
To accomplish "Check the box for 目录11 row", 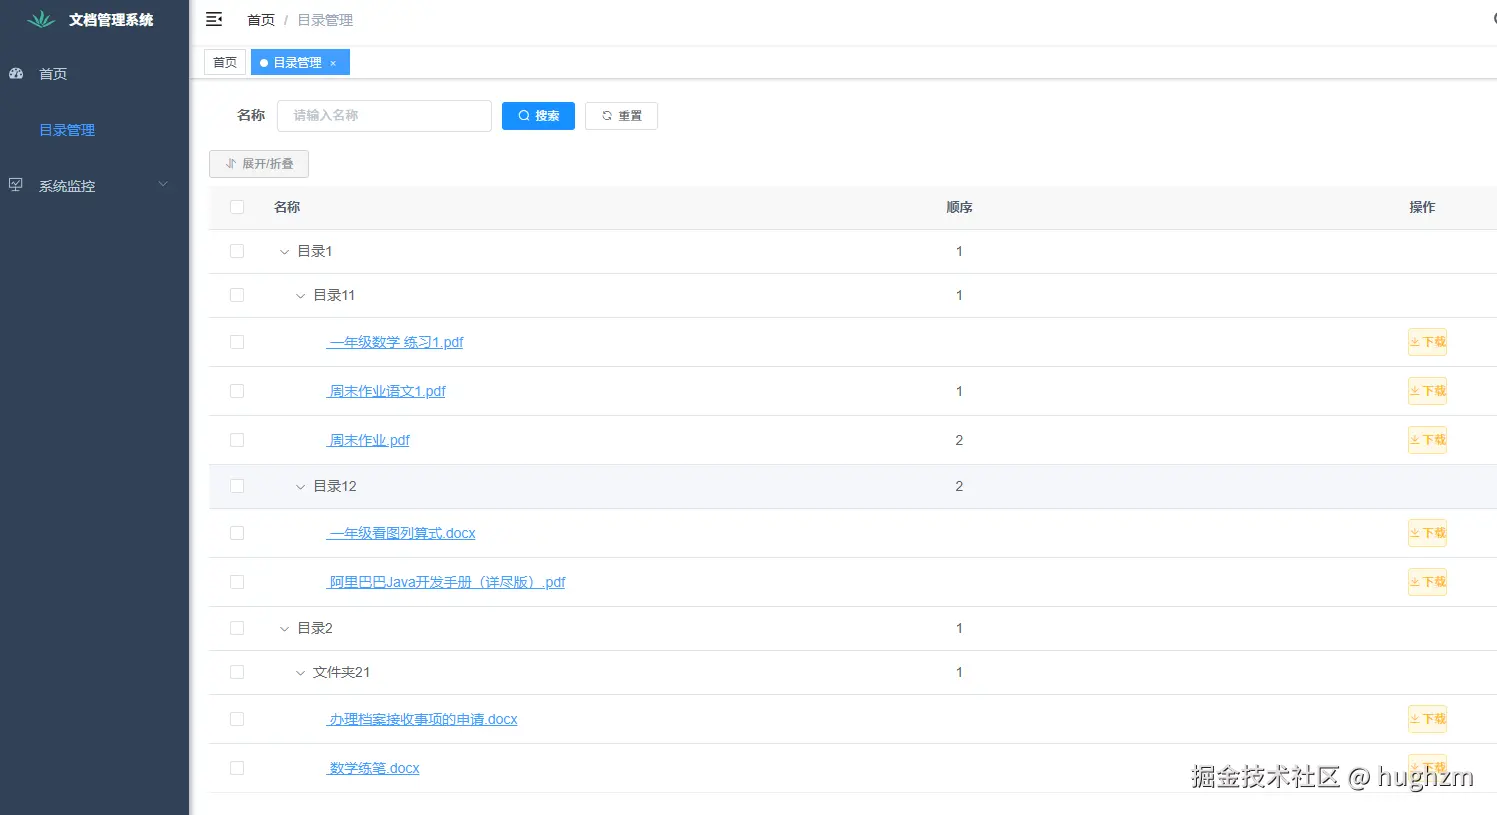I will pyautogui.click(x=237, y=295).
